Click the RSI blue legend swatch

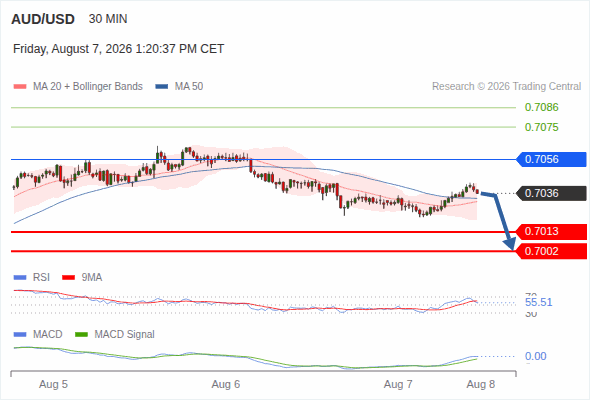tap(20, 278)
